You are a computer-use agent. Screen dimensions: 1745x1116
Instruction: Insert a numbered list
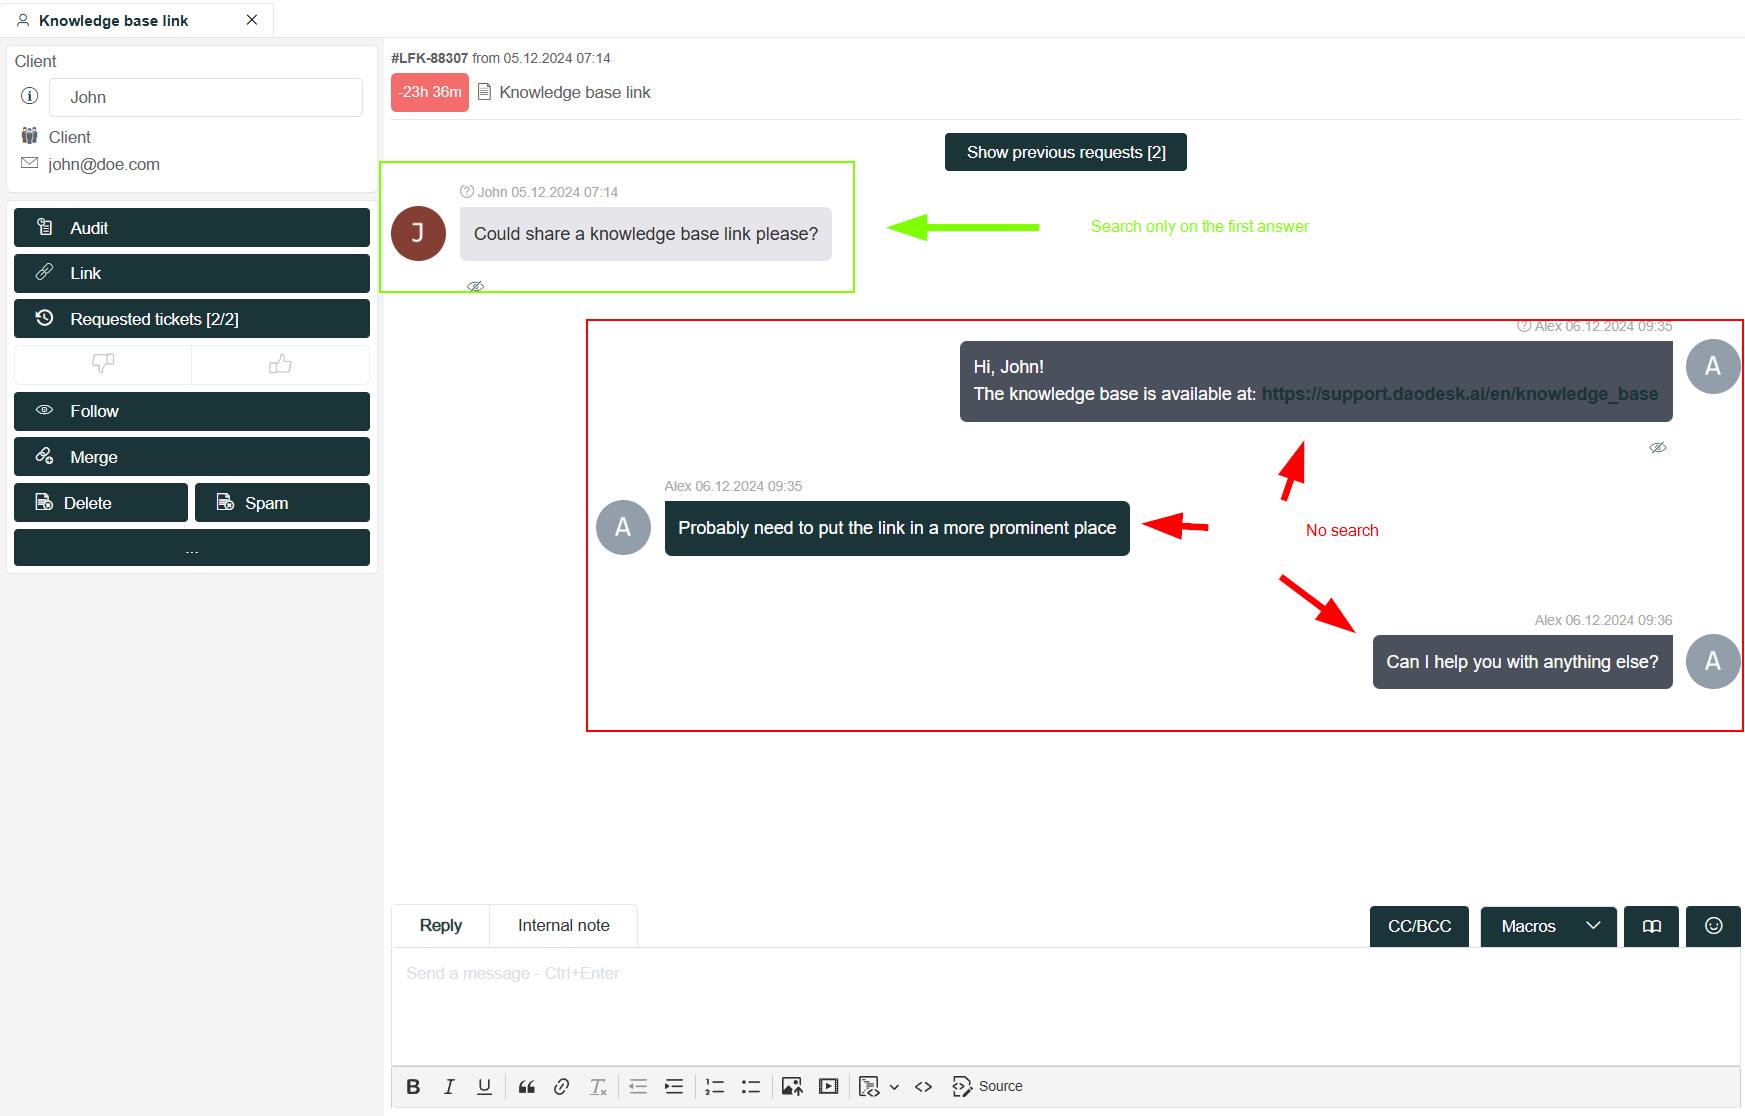coord(714,1086)
